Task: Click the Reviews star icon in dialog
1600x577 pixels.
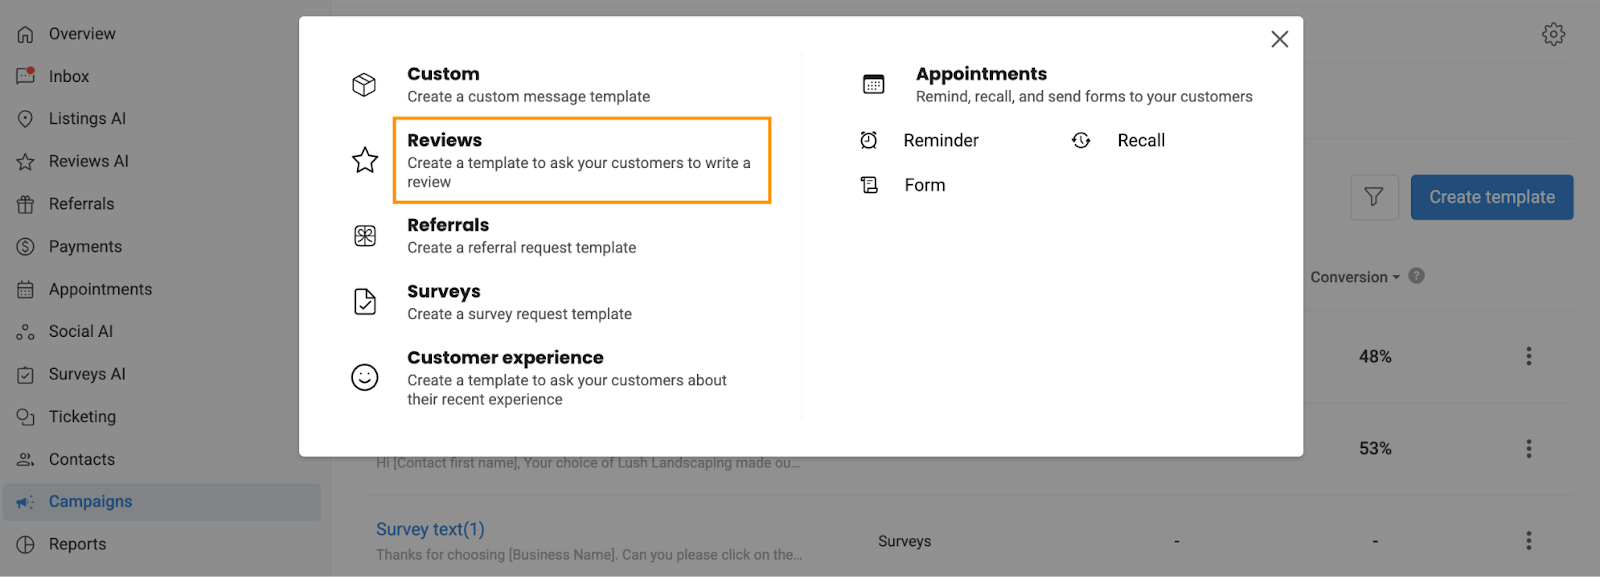Action: point(365,160)
